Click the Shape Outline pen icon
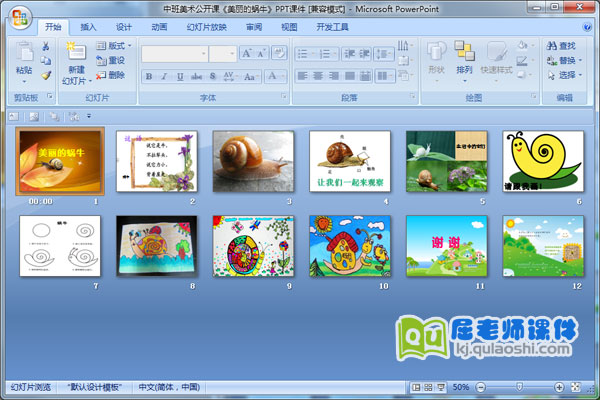Screen dimensions: 600x400 [523, 60]
